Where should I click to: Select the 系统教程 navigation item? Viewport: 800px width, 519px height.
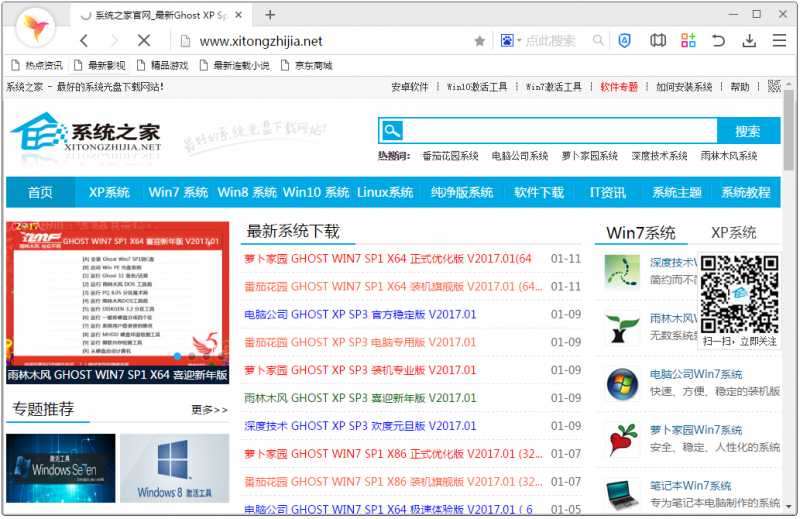(745, 192)
